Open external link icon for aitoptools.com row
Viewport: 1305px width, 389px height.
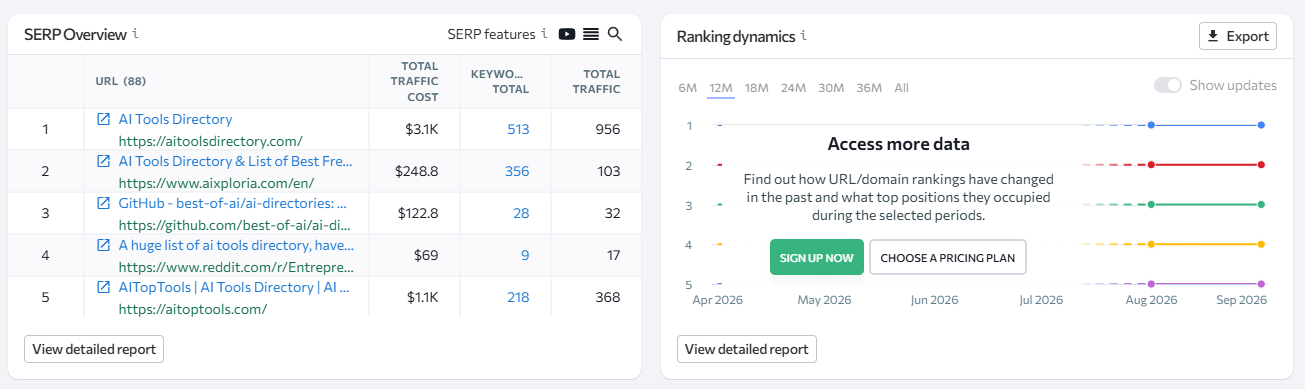[103, 287]
